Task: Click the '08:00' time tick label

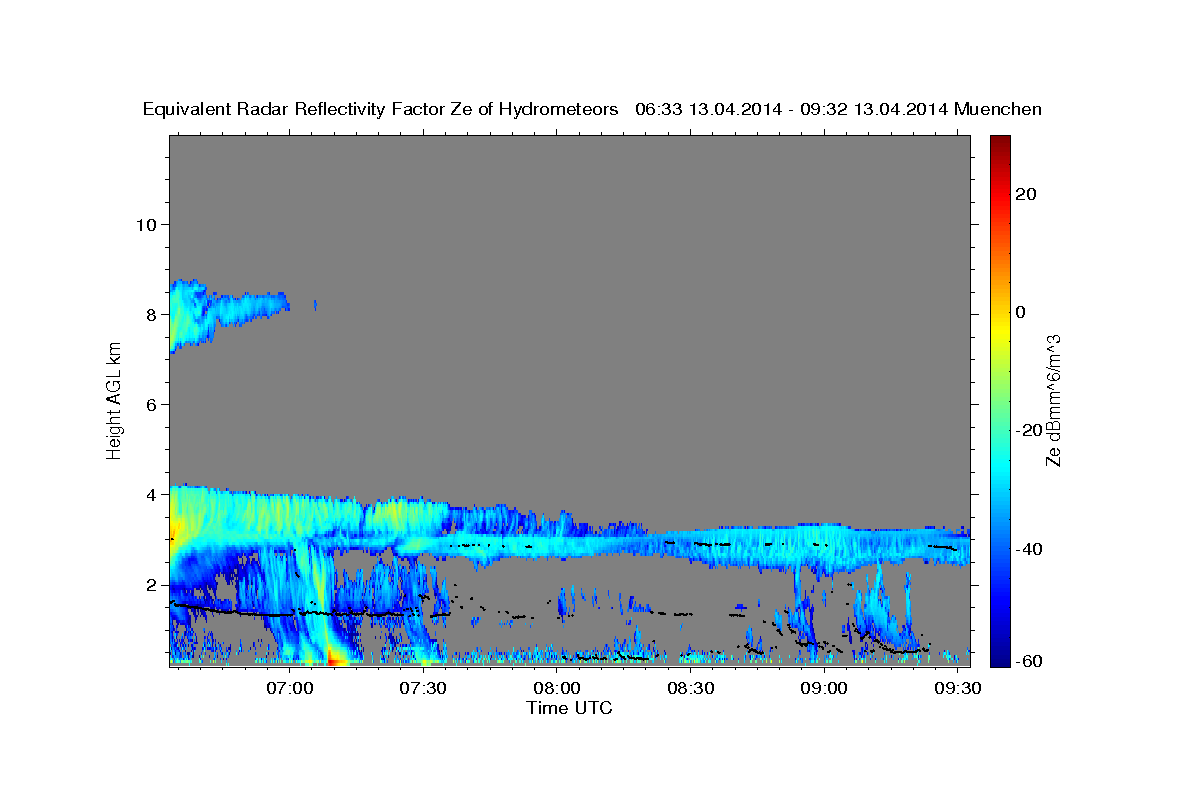Action: pyautogui.click(x=557, y=688)
